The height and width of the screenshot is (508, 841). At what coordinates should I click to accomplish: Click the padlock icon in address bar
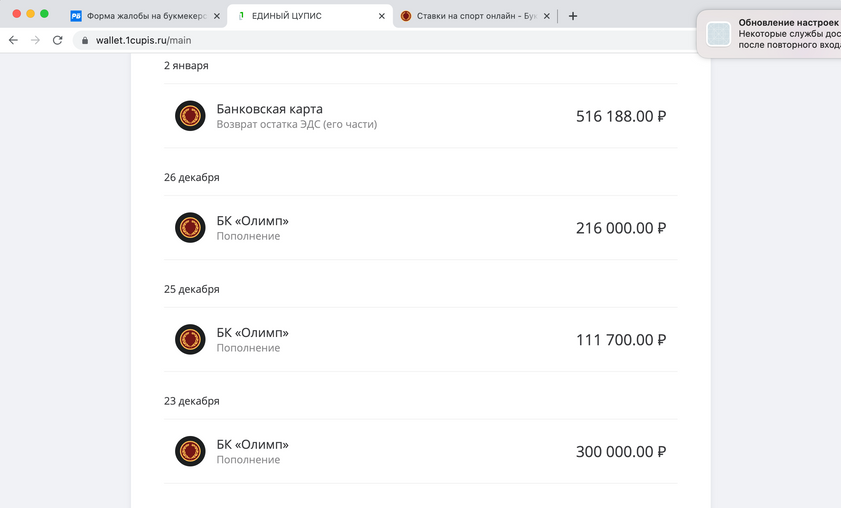(85, 40)
